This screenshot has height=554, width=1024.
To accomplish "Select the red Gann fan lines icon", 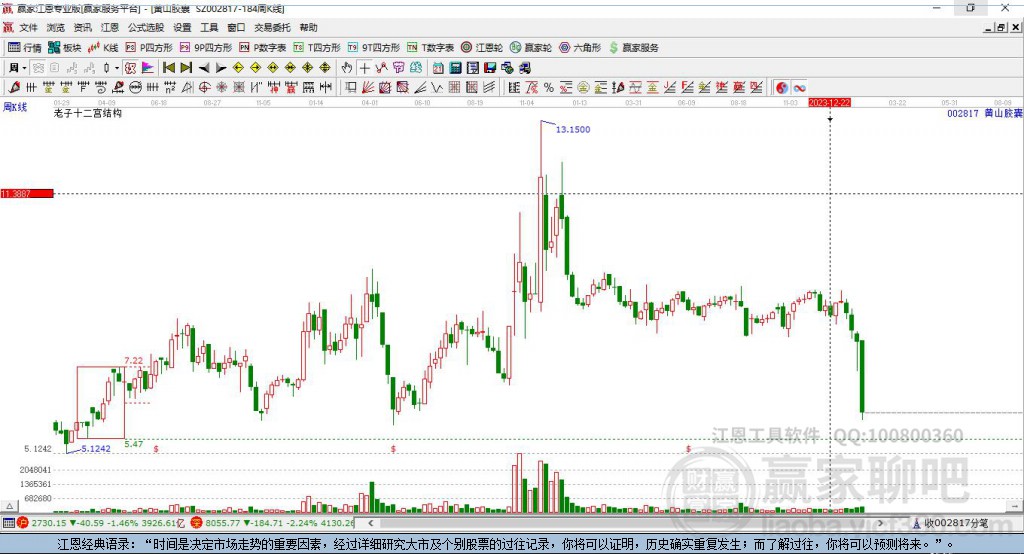I will pos(368,88).
